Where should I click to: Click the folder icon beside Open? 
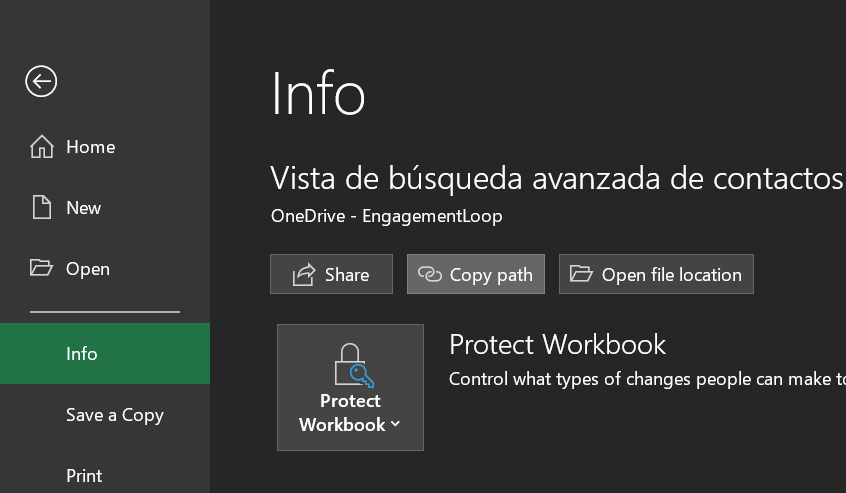coord(41,268)
